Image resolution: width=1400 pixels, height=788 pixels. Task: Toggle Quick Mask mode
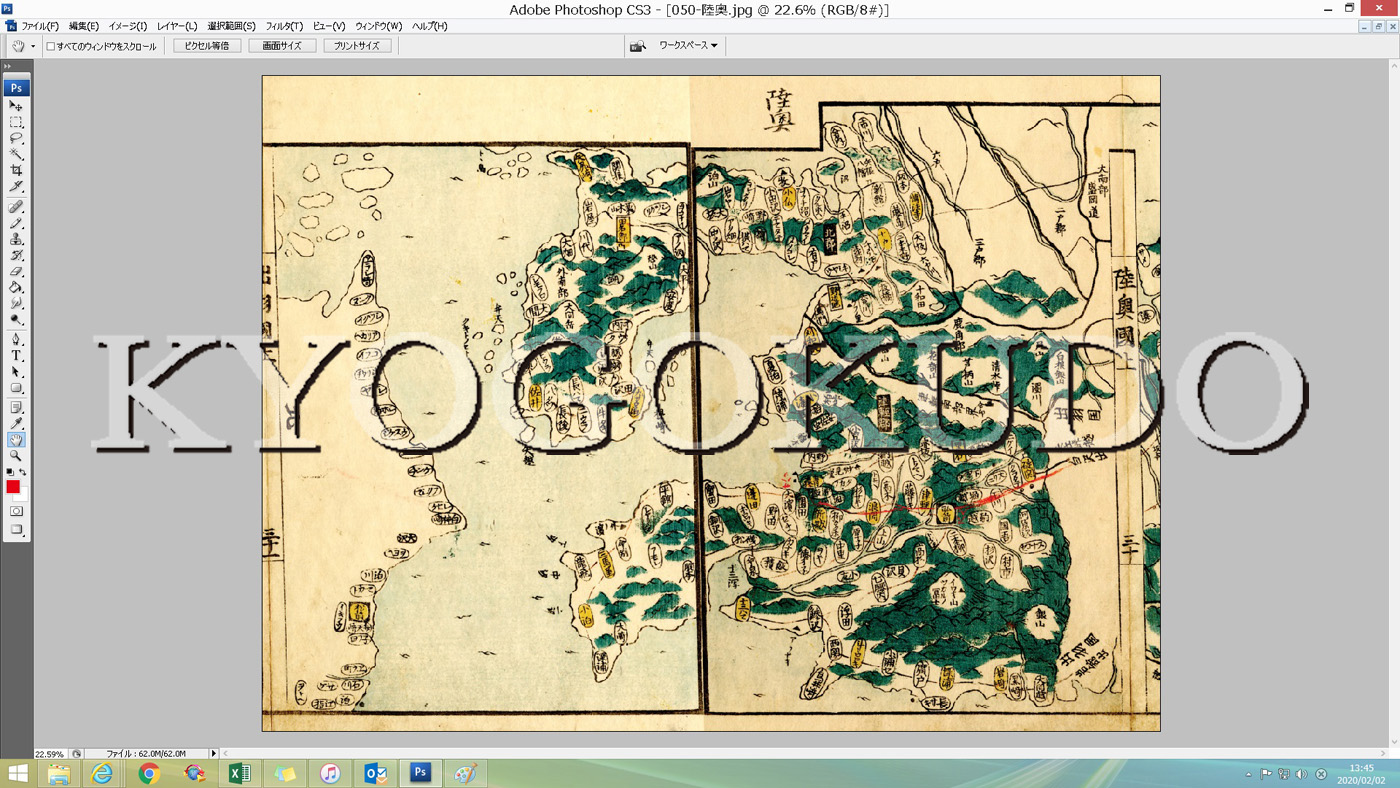pyautogui.click(x=16, y=511)
